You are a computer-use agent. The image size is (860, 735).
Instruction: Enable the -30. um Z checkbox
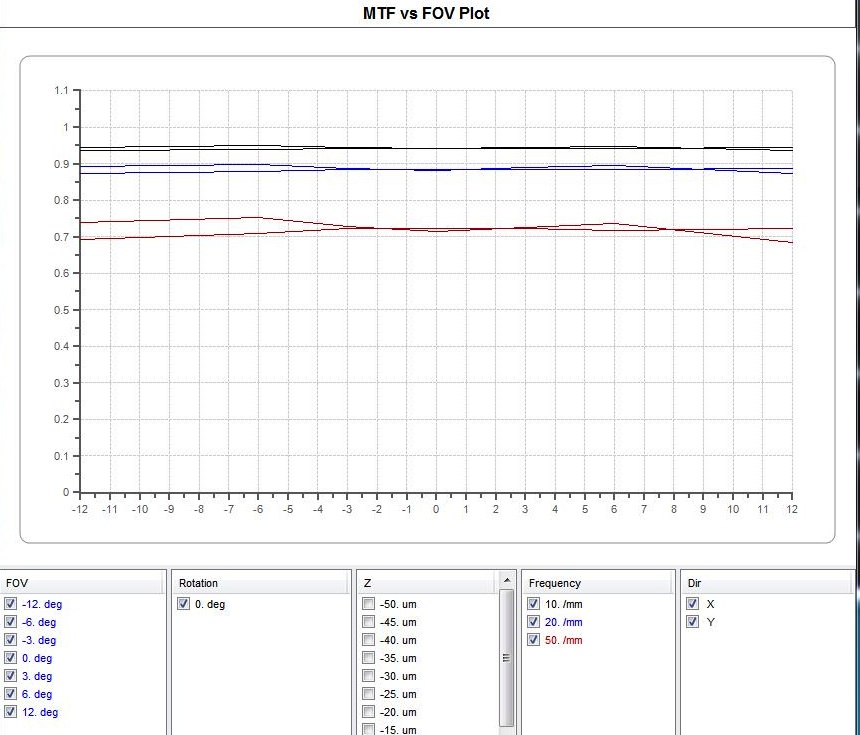click(x=369, y=676)
